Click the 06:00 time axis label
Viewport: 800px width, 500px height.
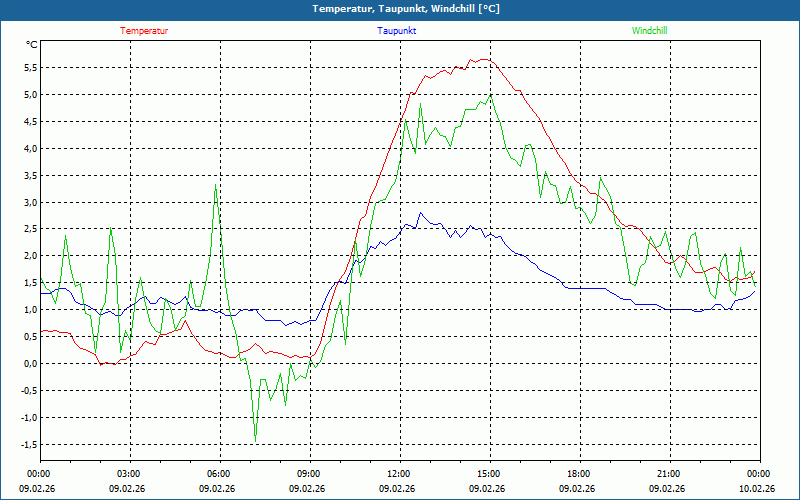pyautogui.click(x=219, y=474)
